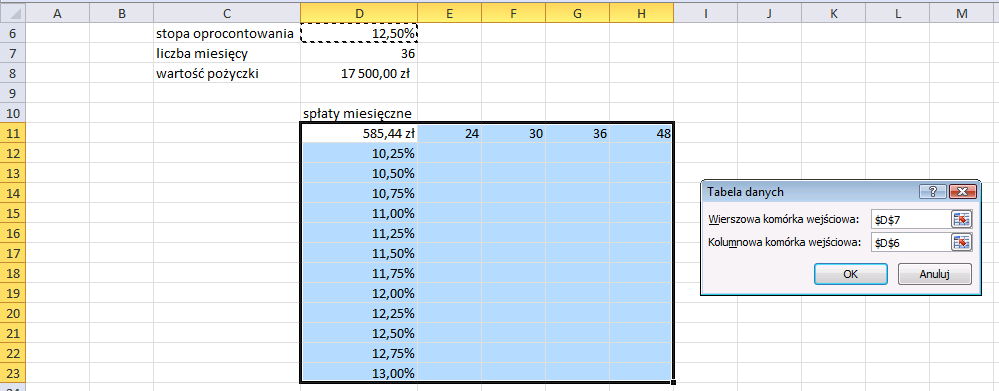Click the select-all corner of the sheet
Screen dimensions: 999x391
12,13
